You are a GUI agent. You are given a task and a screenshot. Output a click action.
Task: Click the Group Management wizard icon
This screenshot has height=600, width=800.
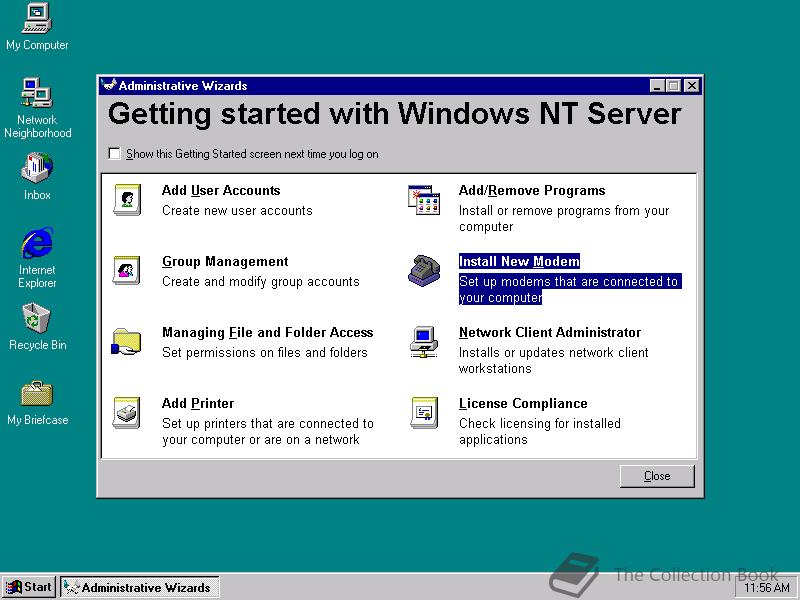pos(127,270)
